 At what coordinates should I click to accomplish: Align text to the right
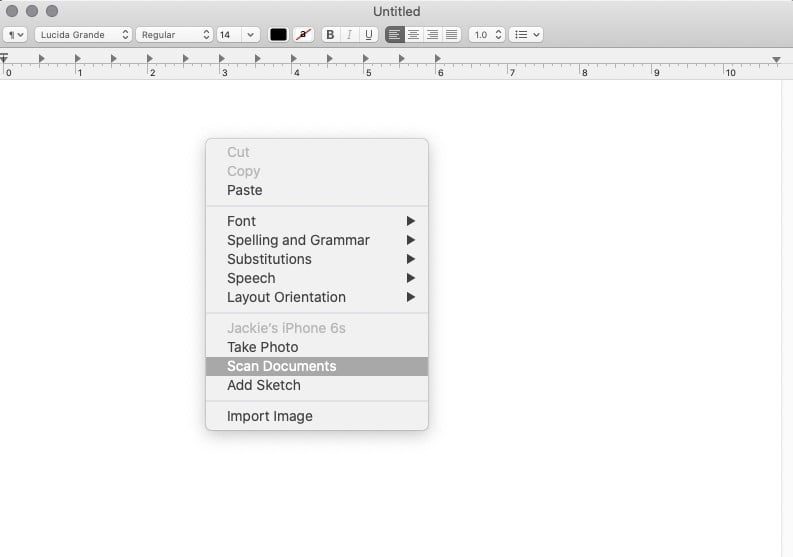pyautogui.click(x=432, y=34)
